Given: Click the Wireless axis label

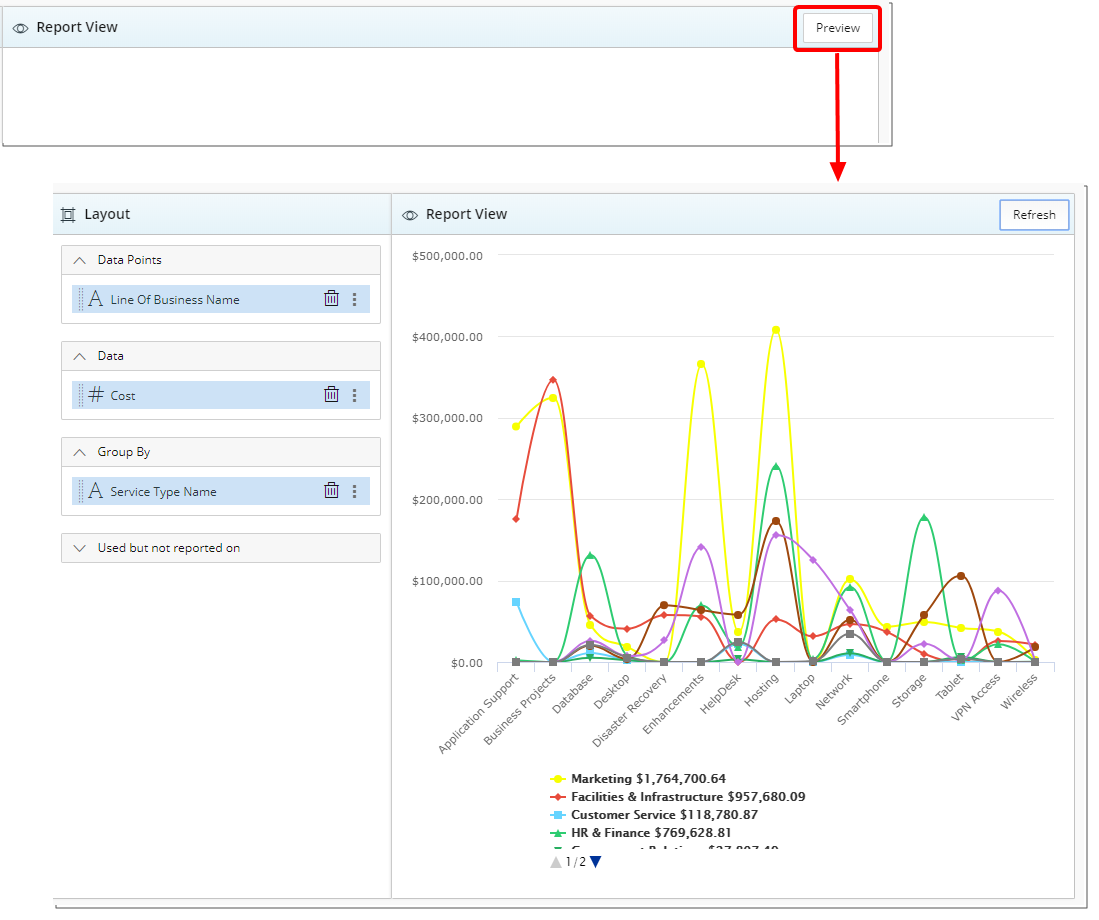Looking at the screenshot, I should pyautogui.click(x=1018, y=691).
